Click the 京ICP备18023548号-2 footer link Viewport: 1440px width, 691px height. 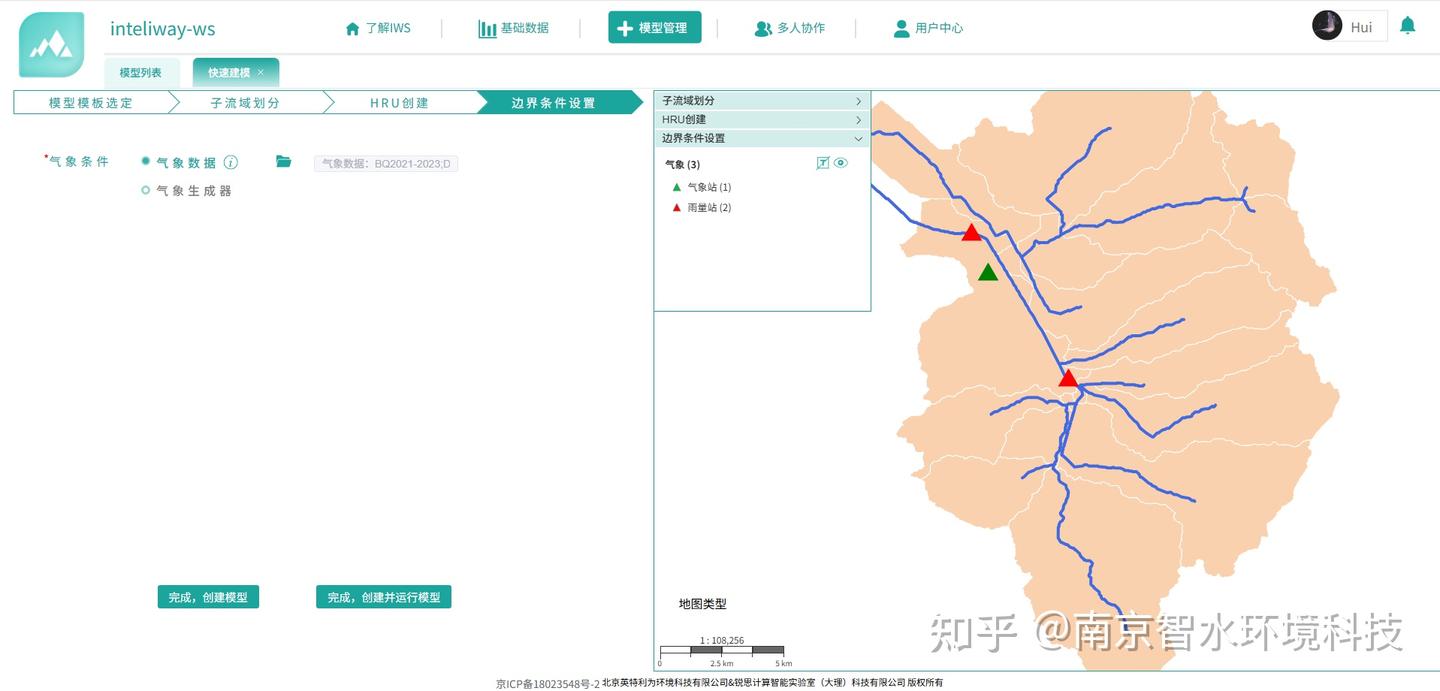(548, 684)
